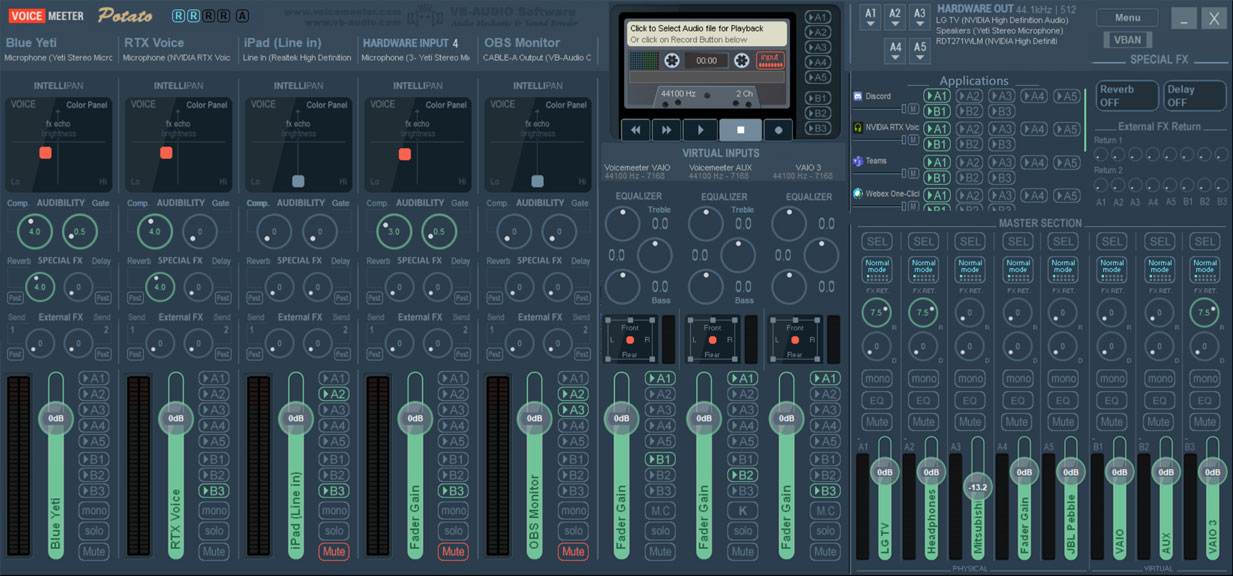
Task: Click the Mitsubishi Normal mode indicator
Action: point(969,270)
